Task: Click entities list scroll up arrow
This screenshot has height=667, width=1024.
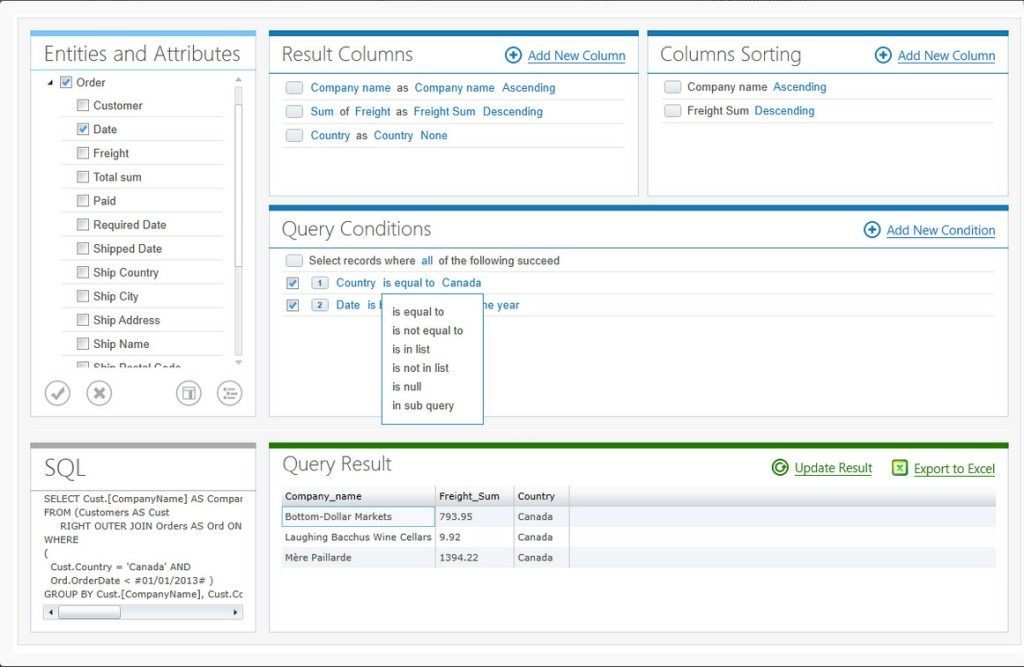Action: (x=238, y=80)
